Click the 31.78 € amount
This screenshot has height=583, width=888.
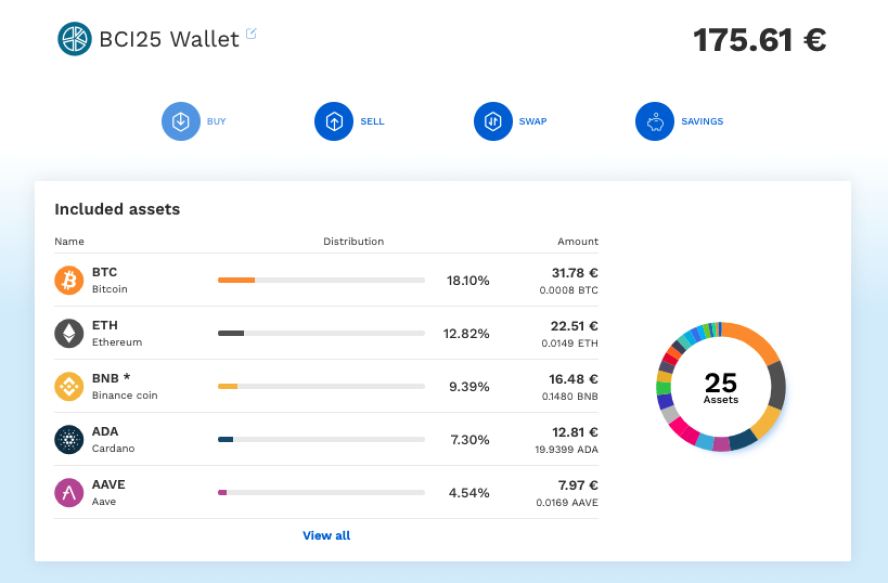575,273
